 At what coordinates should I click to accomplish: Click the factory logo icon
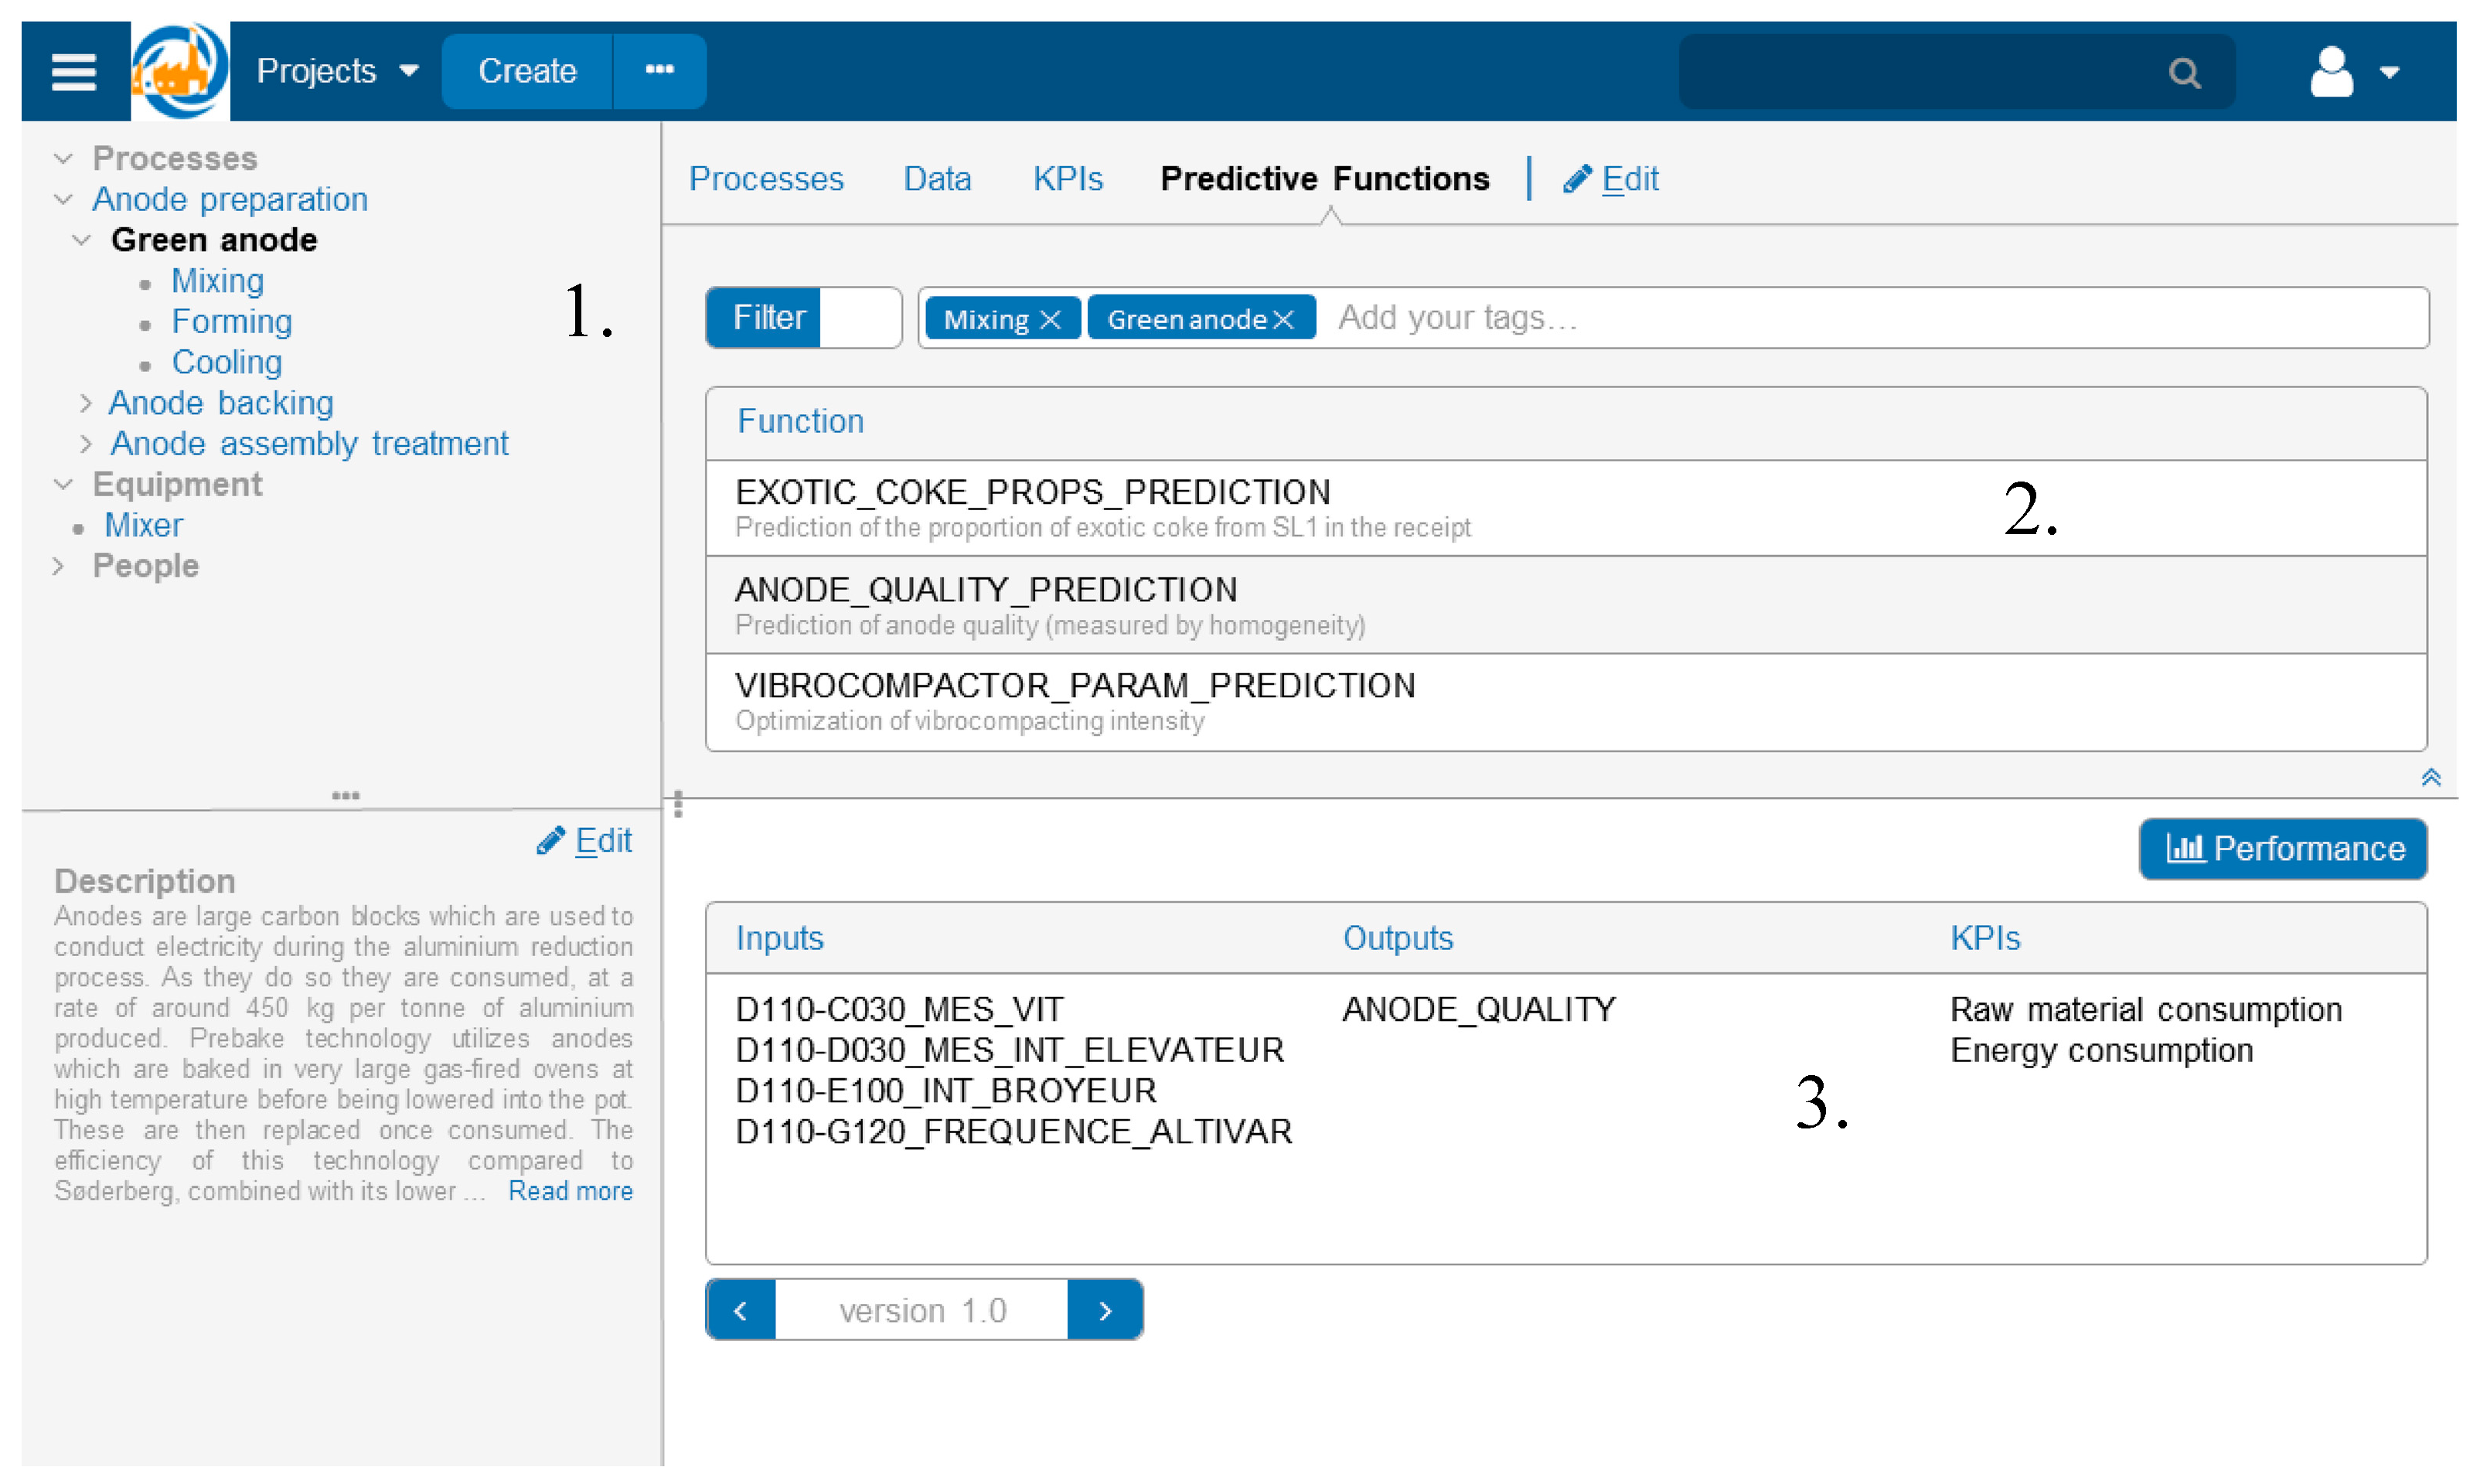tap(180, 71)
